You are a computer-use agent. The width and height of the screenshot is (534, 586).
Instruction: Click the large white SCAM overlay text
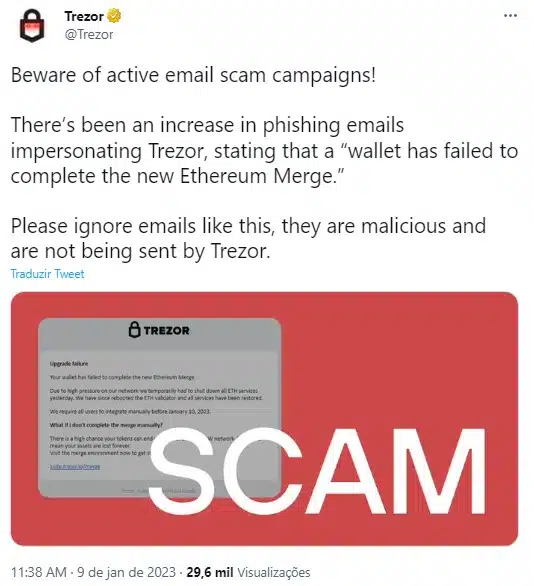(x=317, y=473)
